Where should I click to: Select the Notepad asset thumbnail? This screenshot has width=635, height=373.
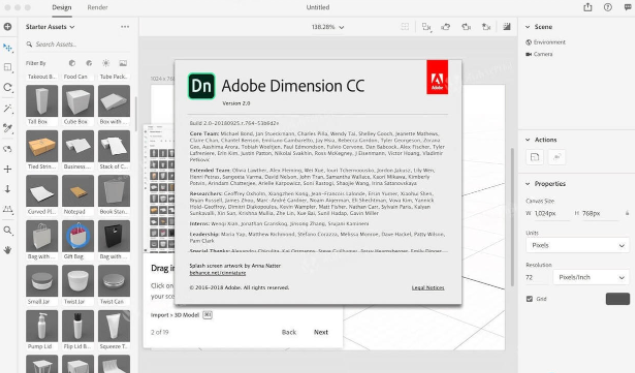(78, 191)
